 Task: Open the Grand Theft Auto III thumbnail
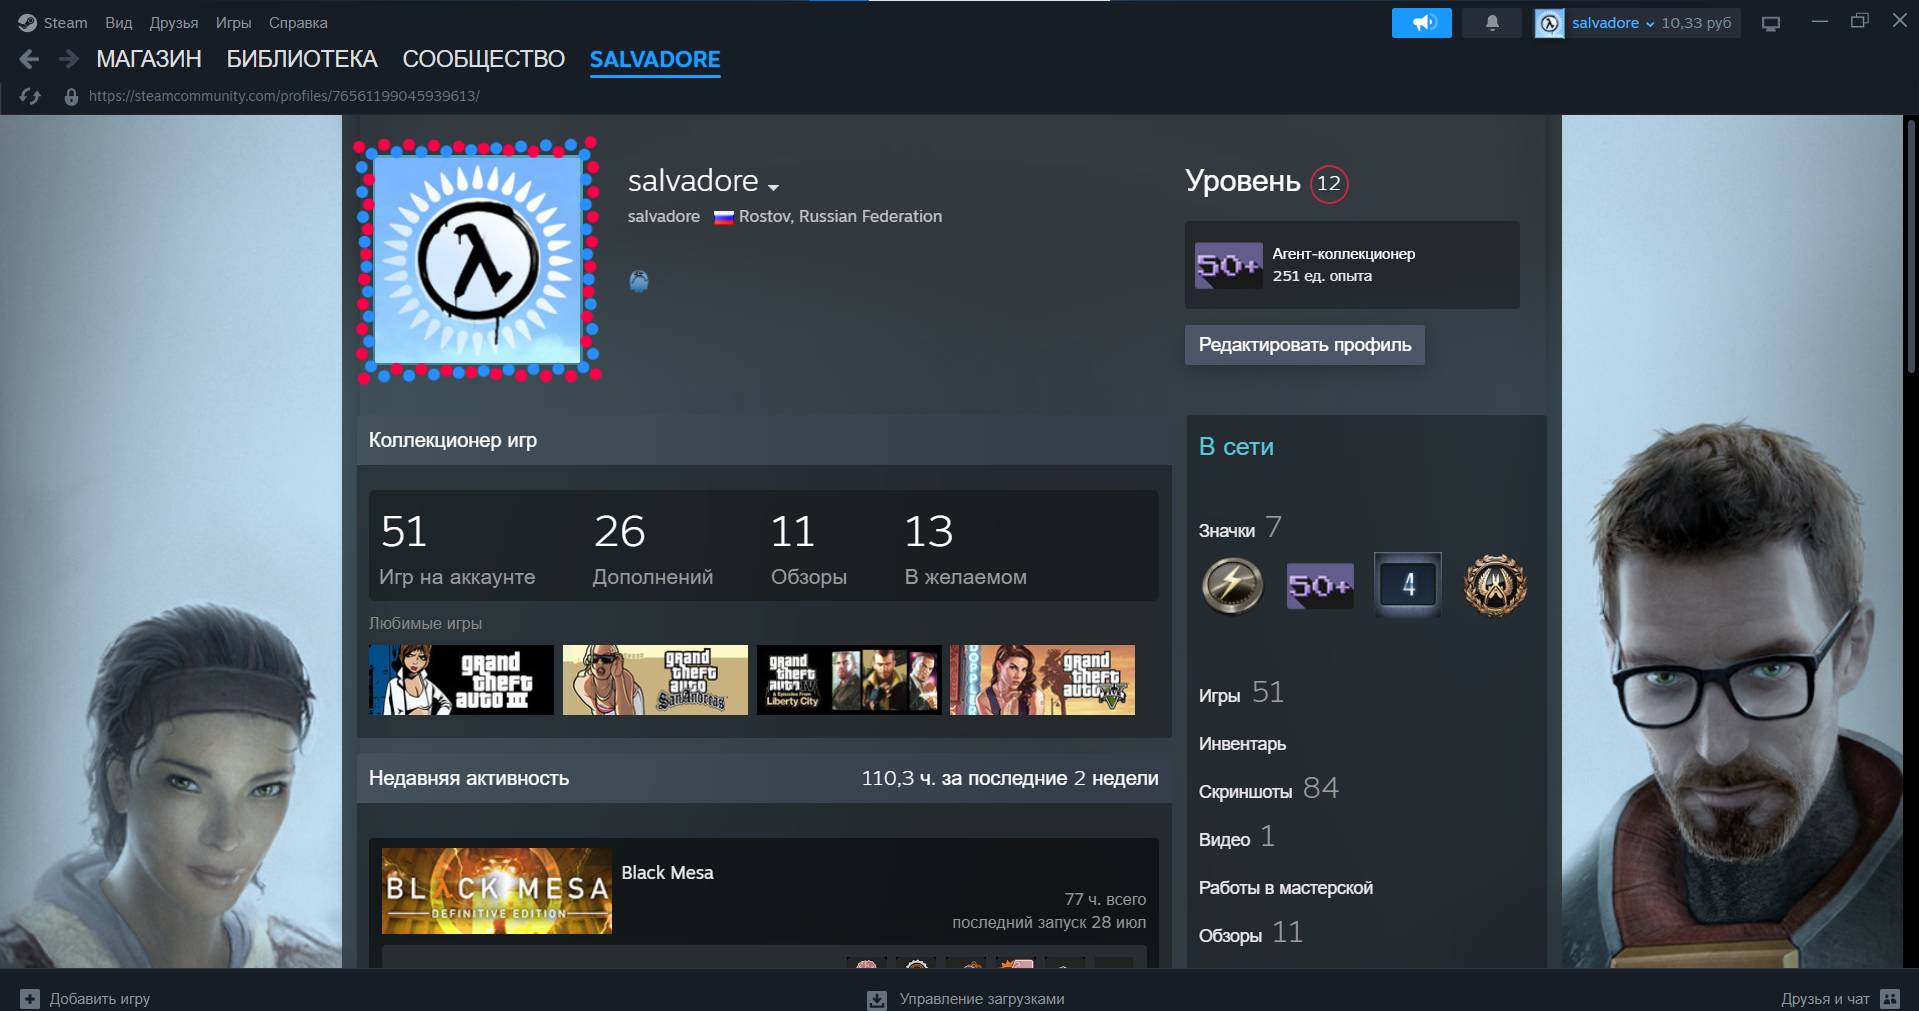461,680
